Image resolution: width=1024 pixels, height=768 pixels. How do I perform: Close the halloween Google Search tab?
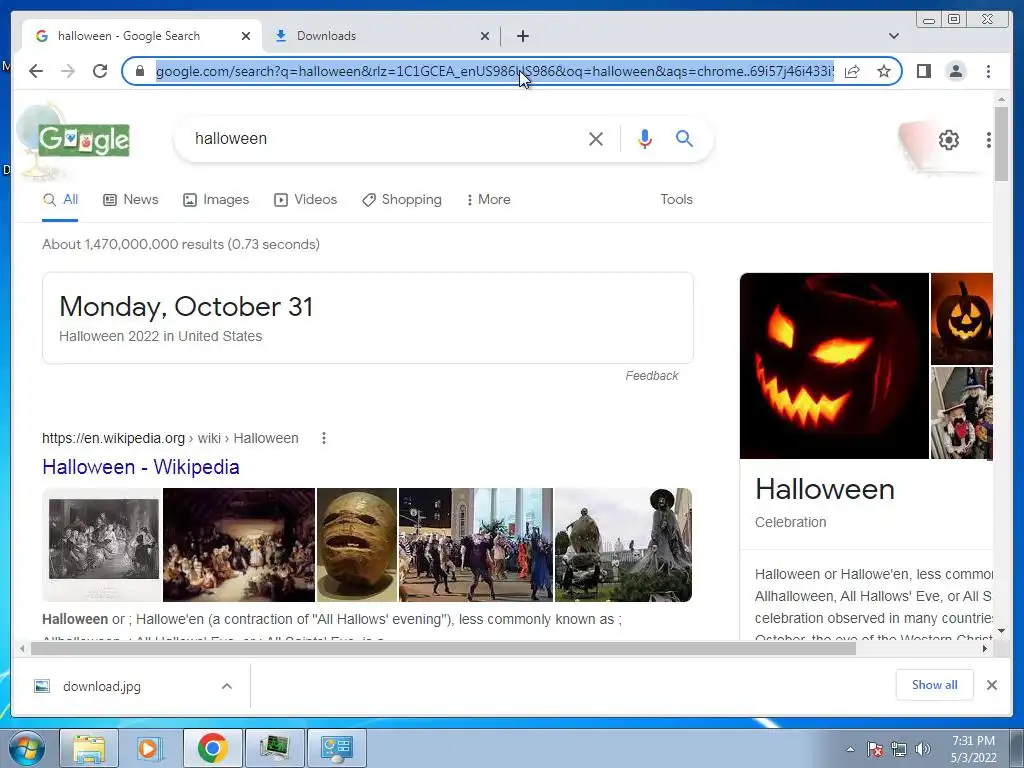pos(246,36)
